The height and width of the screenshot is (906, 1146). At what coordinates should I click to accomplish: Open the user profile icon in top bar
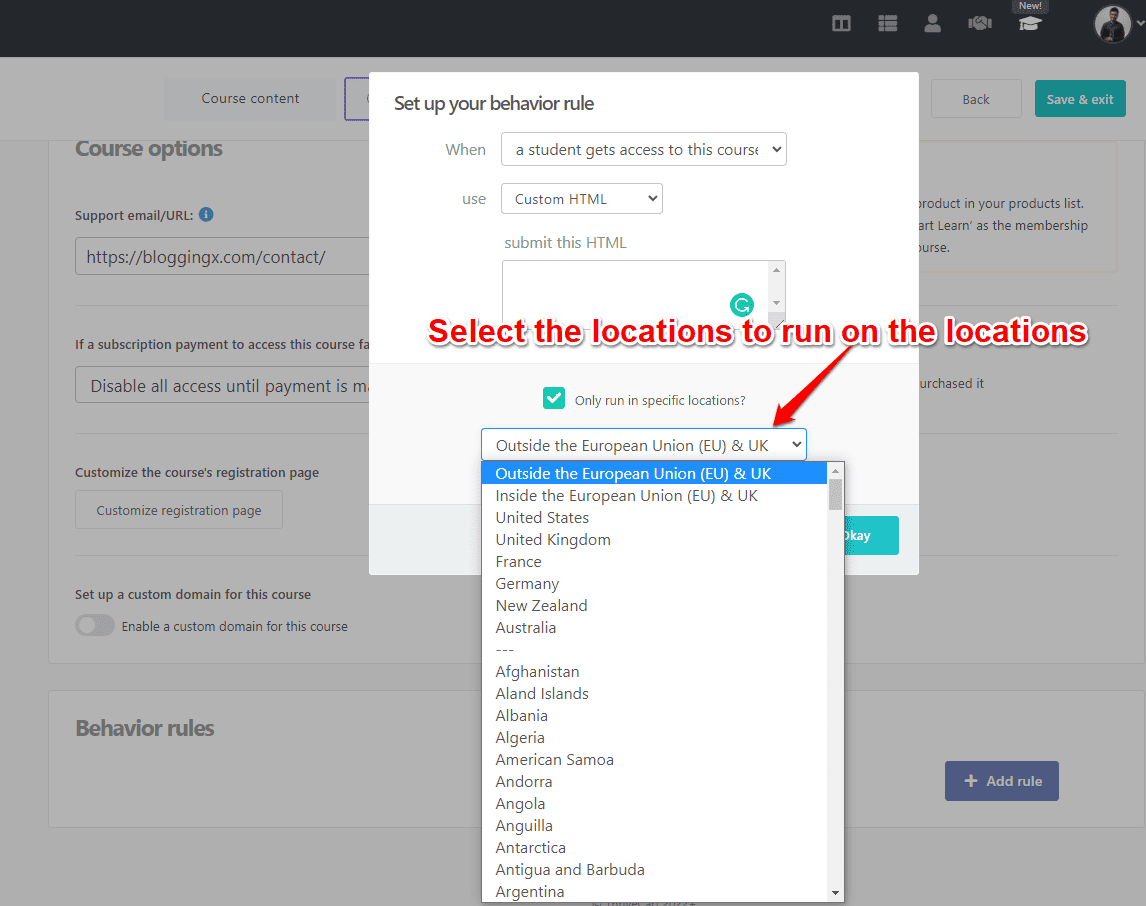pyautogui.click(x=933, y=23)
